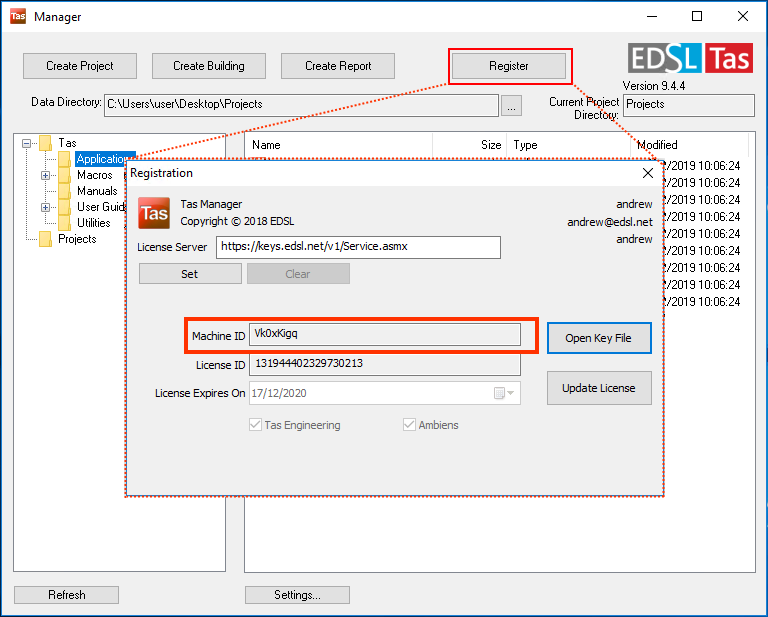Expand the User Guide tree node
The image size is (768, 617).
(45, 207)
